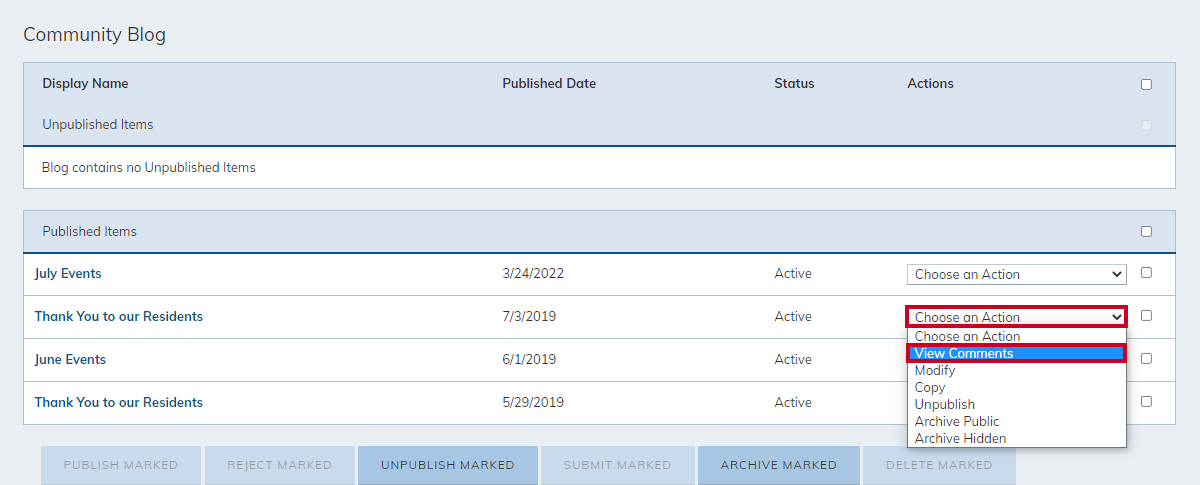Mark the 7/3/2019 Thank You row checkbox

click(1146, 315)
